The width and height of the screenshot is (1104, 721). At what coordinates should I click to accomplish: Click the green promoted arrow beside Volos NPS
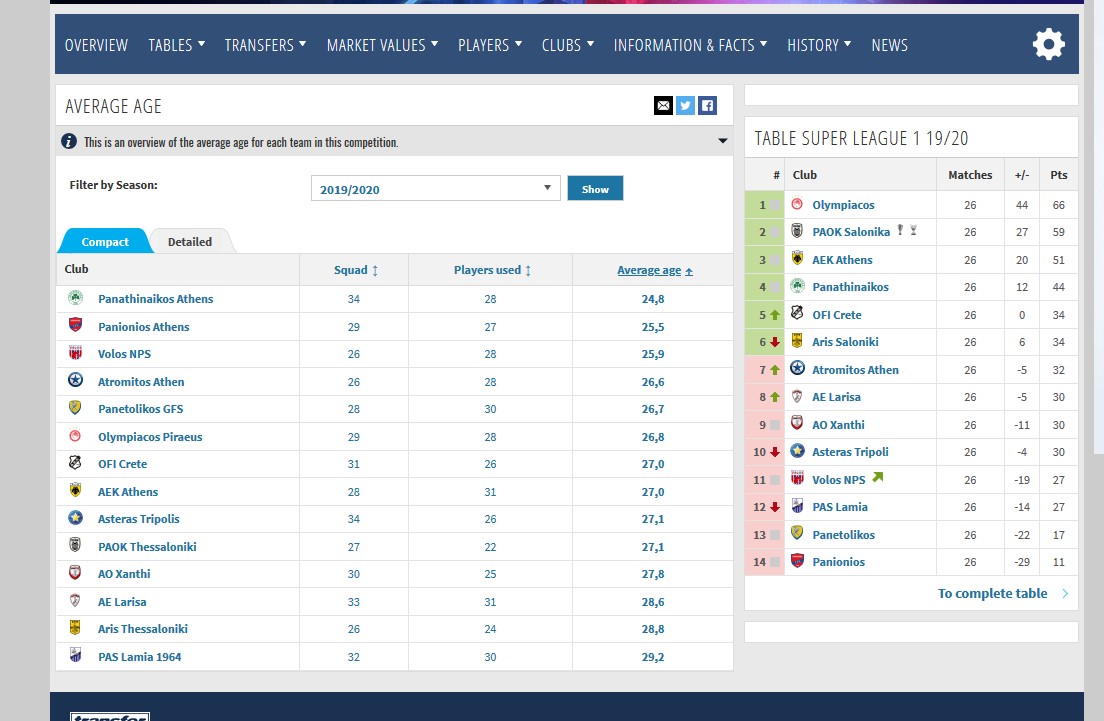point(877,477)
